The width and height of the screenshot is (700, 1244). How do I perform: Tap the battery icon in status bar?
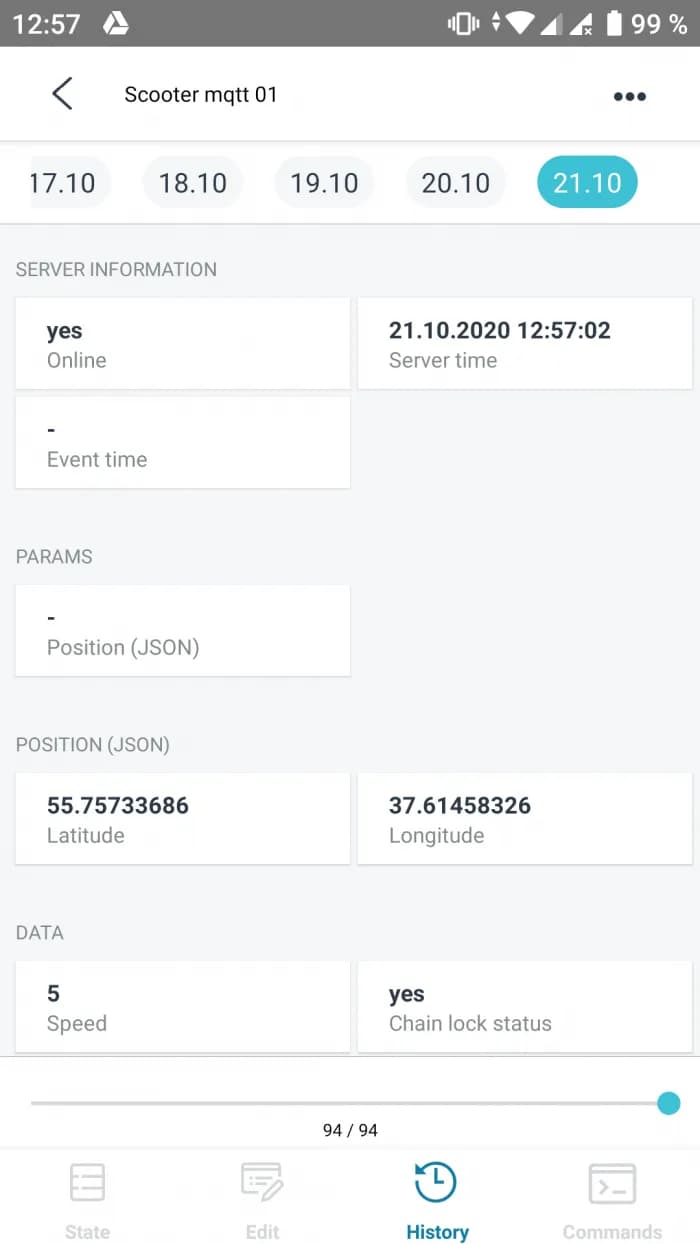coord(614,24)
